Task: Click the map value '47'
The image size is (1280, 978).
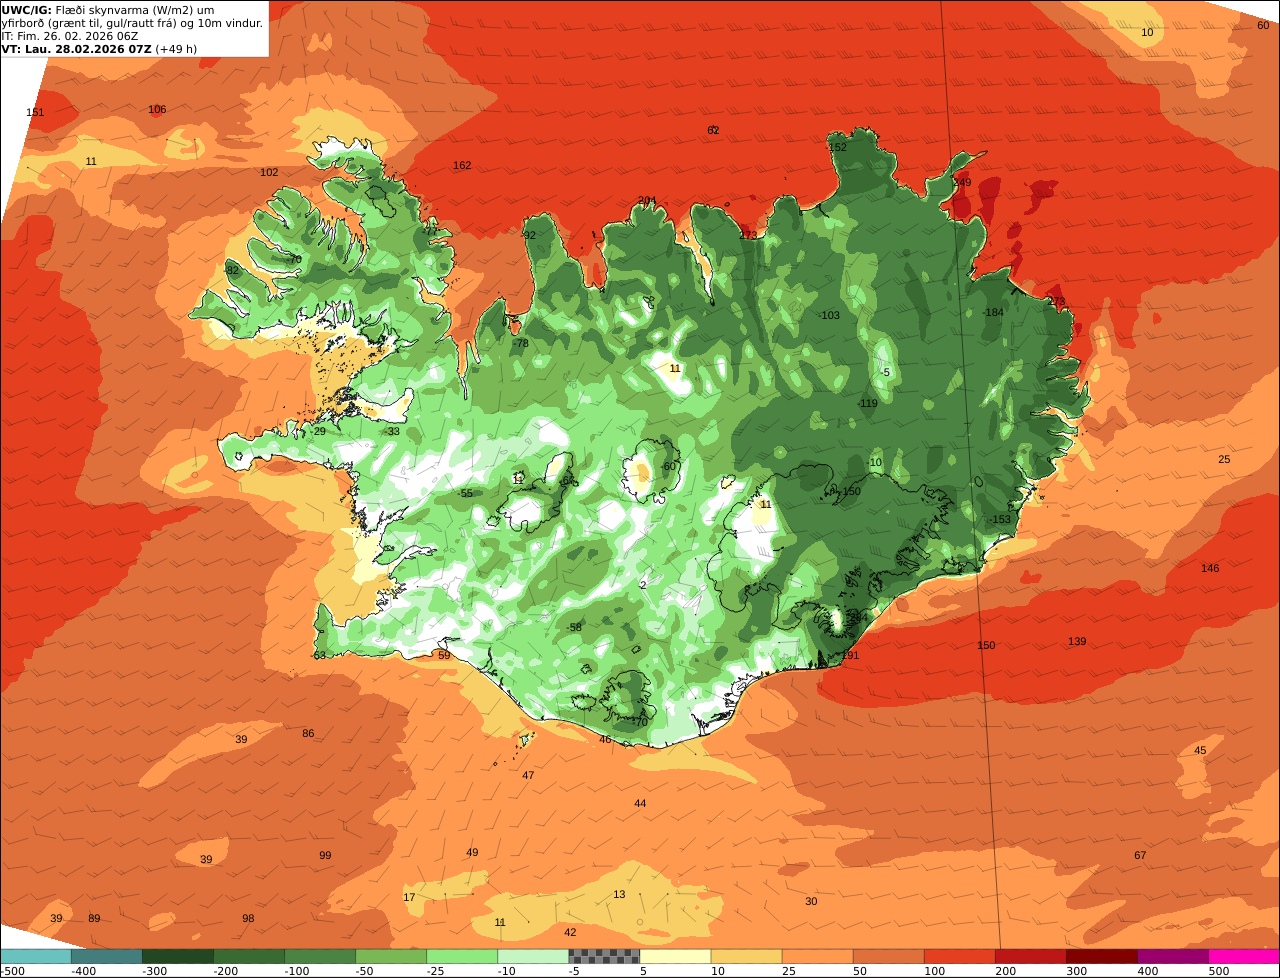Action: coord(528,775)
